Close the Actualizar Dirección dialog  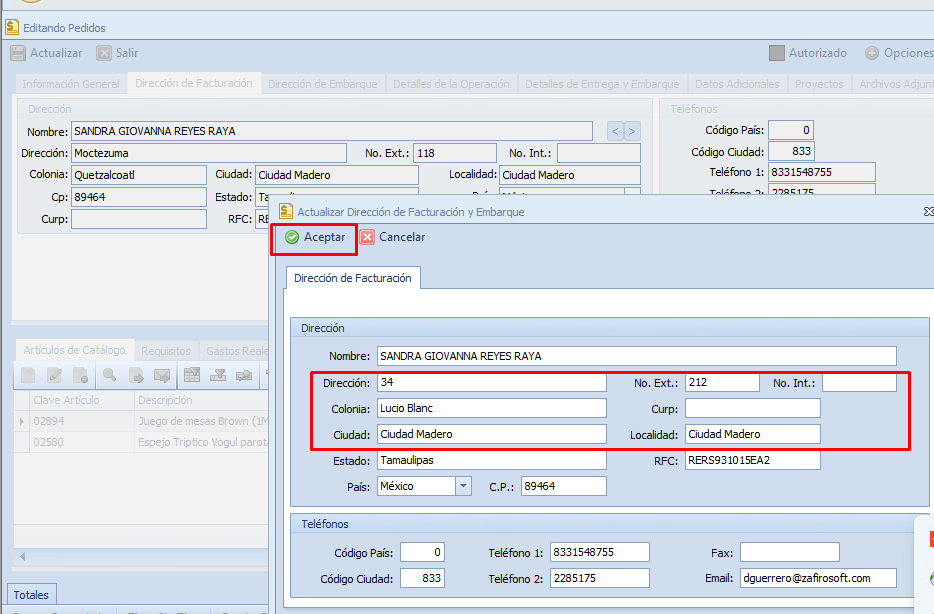click(x=927, y=212)
